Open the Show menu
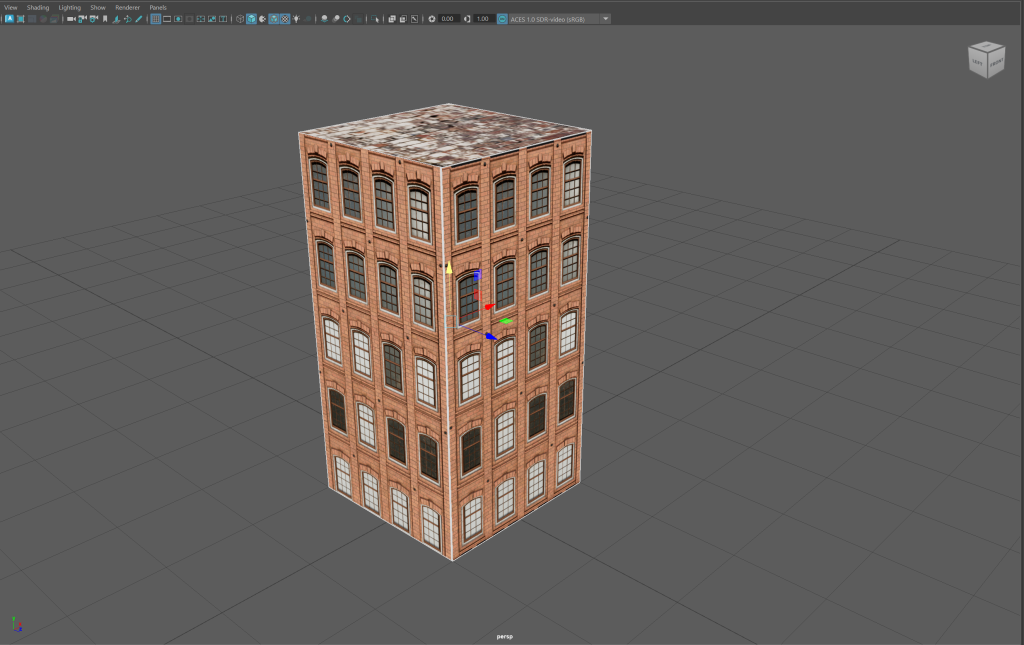Viewport: 1024px width, 645px height. coord(98,7)
